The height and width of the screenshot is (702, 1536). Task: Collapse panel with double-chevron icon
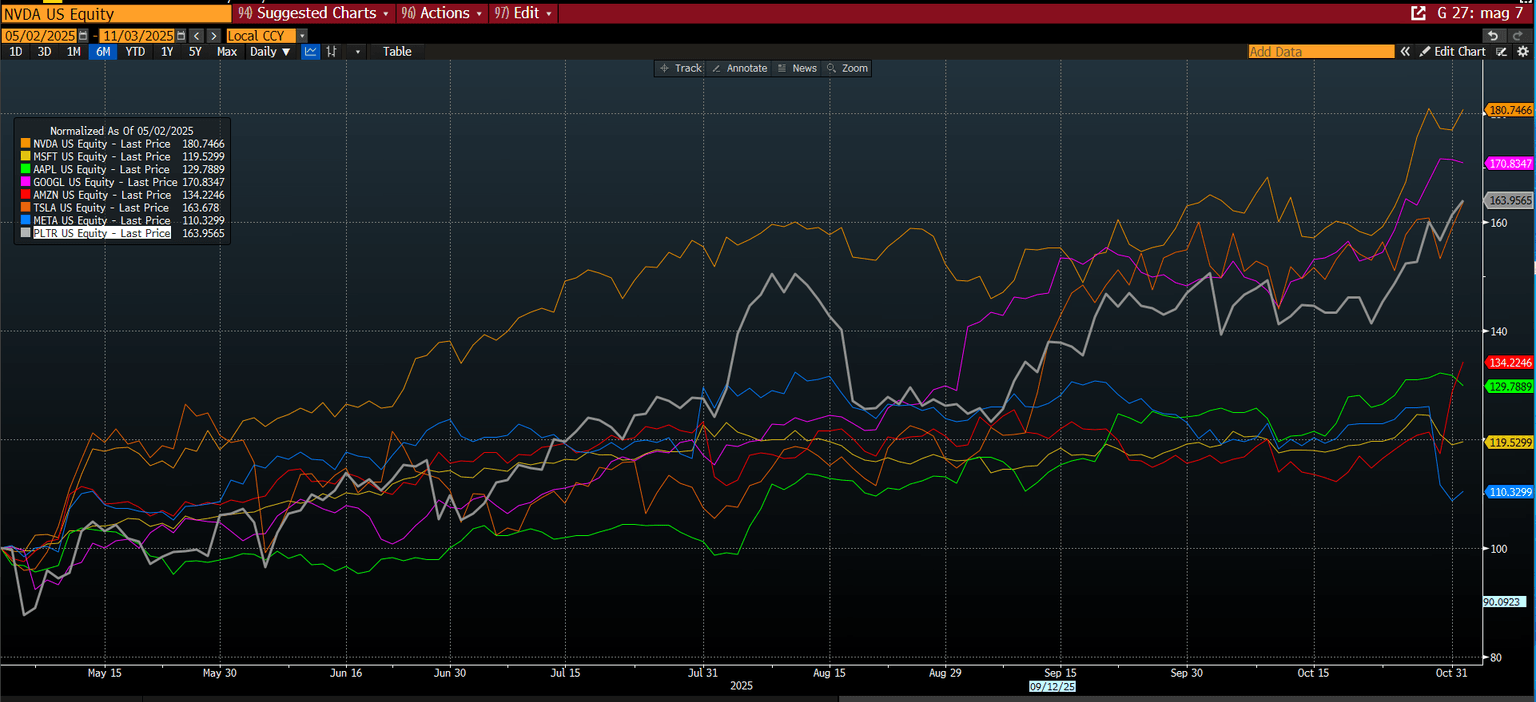point(1405,52)
